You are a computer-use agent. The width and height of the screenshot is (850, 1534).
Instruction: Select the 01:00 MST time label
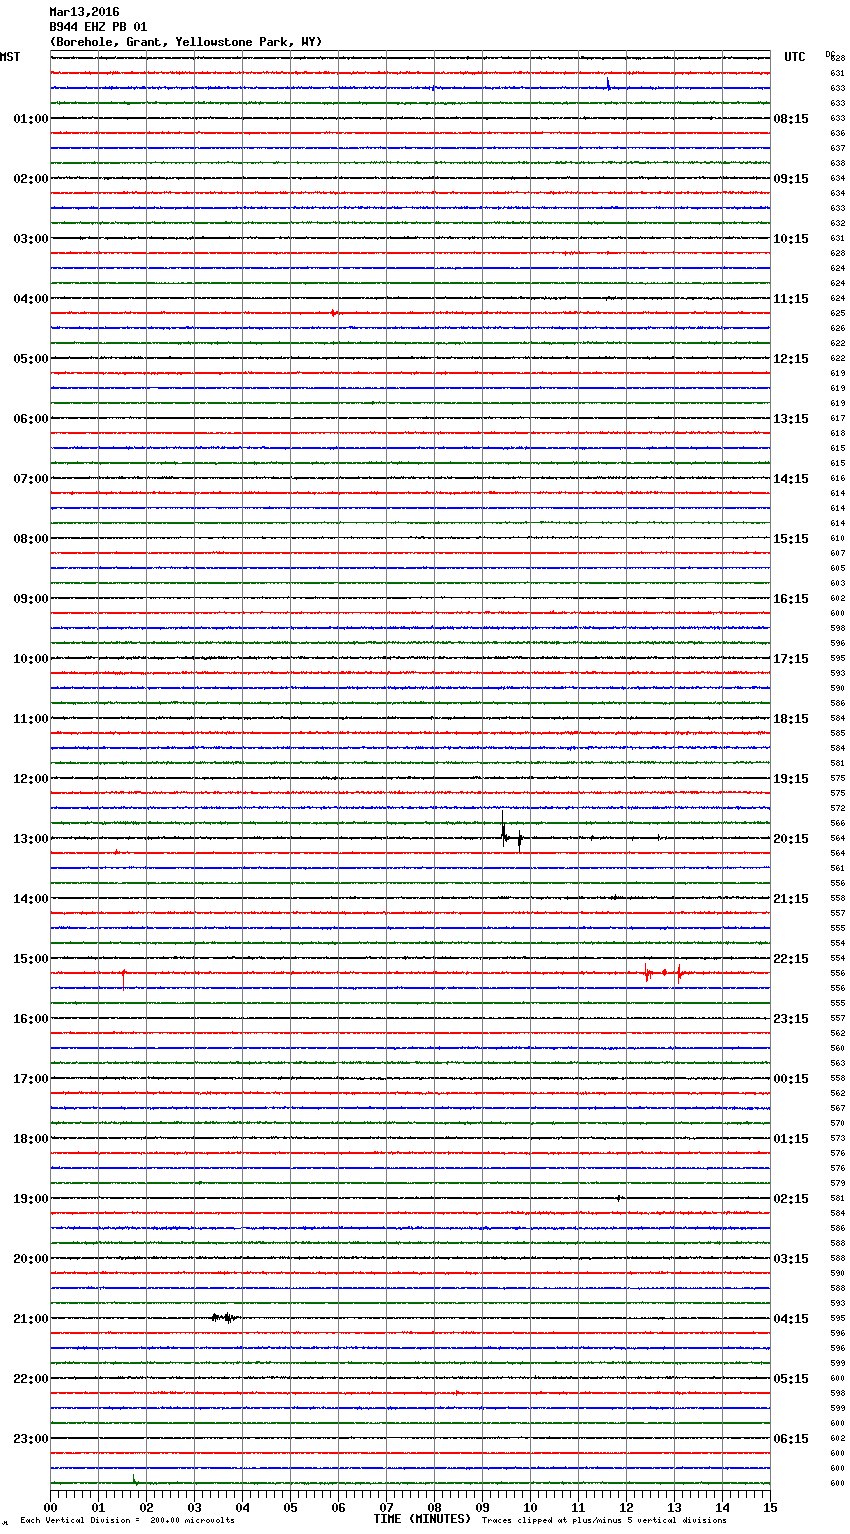coord(31,119)
